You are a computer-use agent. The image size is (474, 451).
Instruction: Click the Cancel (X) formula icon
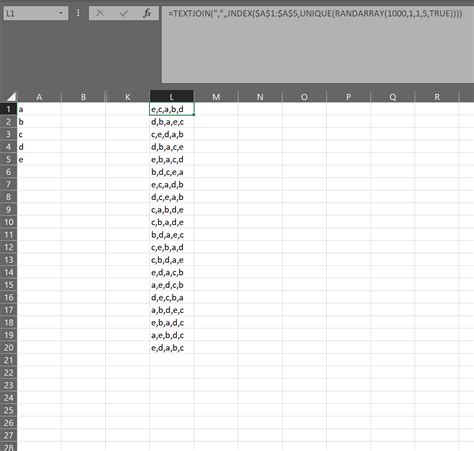point(100,13)
